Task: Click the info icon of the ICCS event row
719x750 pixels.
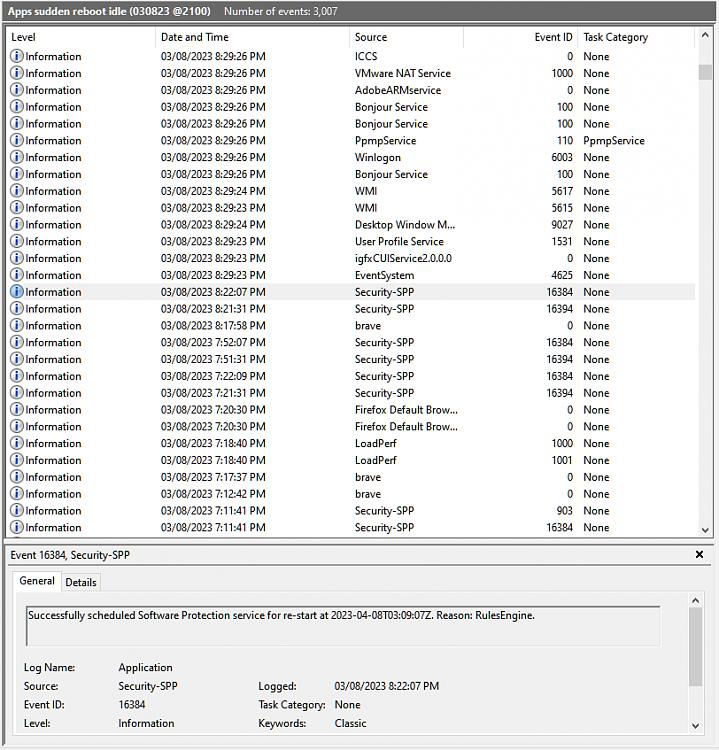Action: [17, 56]
